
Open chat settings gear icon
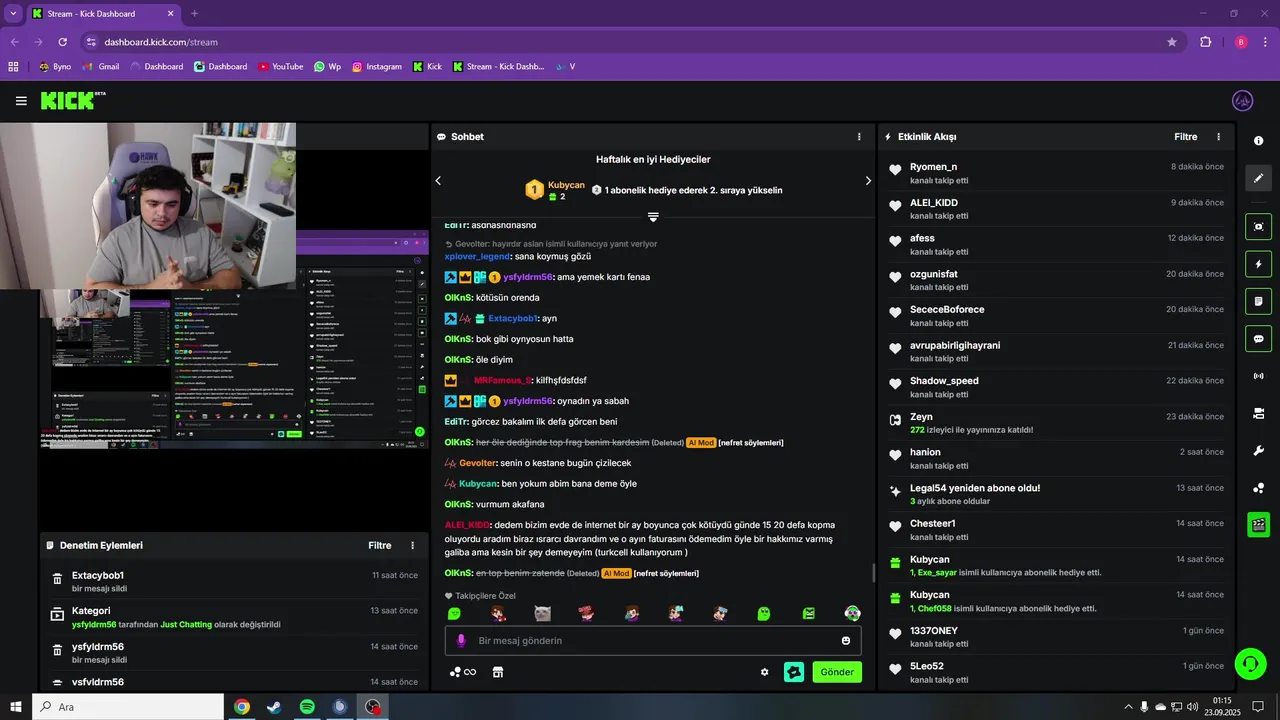pyautogui.click(x=765, y=672)
